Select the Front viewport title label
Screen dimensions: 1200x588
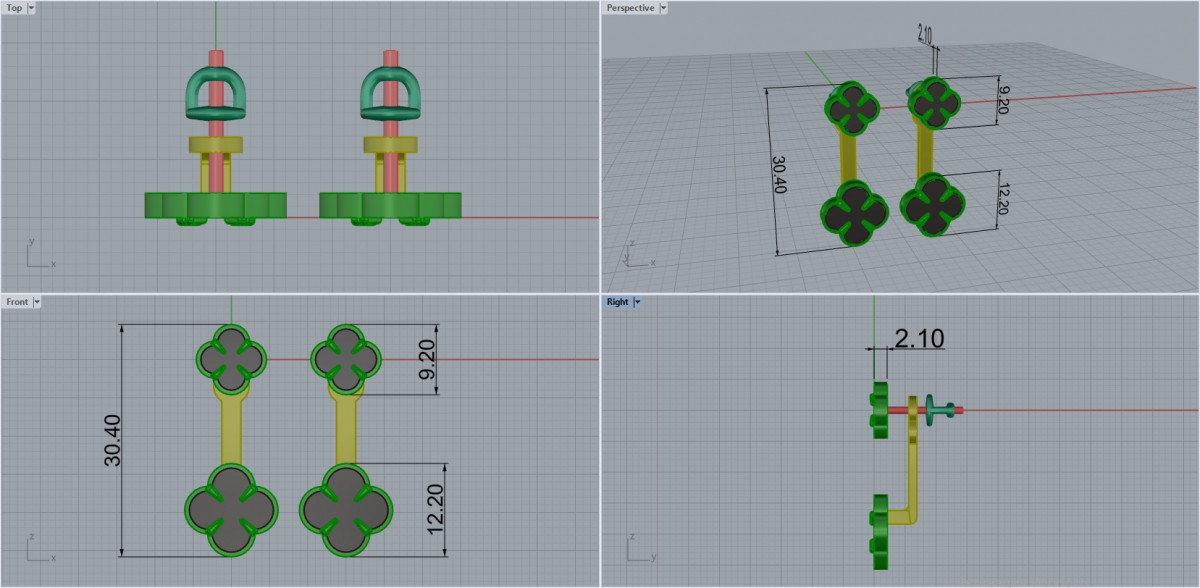17,301
